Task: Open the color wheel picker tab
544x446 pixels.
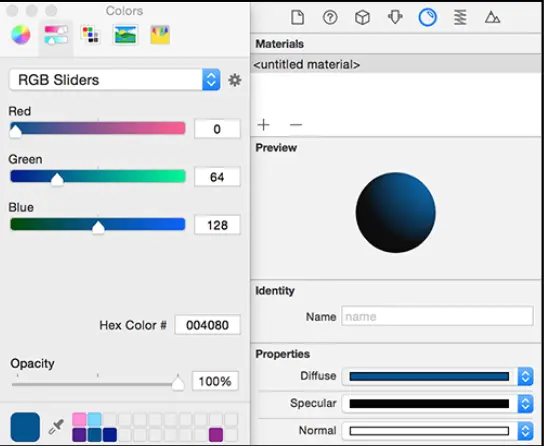Action: pyautogui.click(x=21, y=35)
